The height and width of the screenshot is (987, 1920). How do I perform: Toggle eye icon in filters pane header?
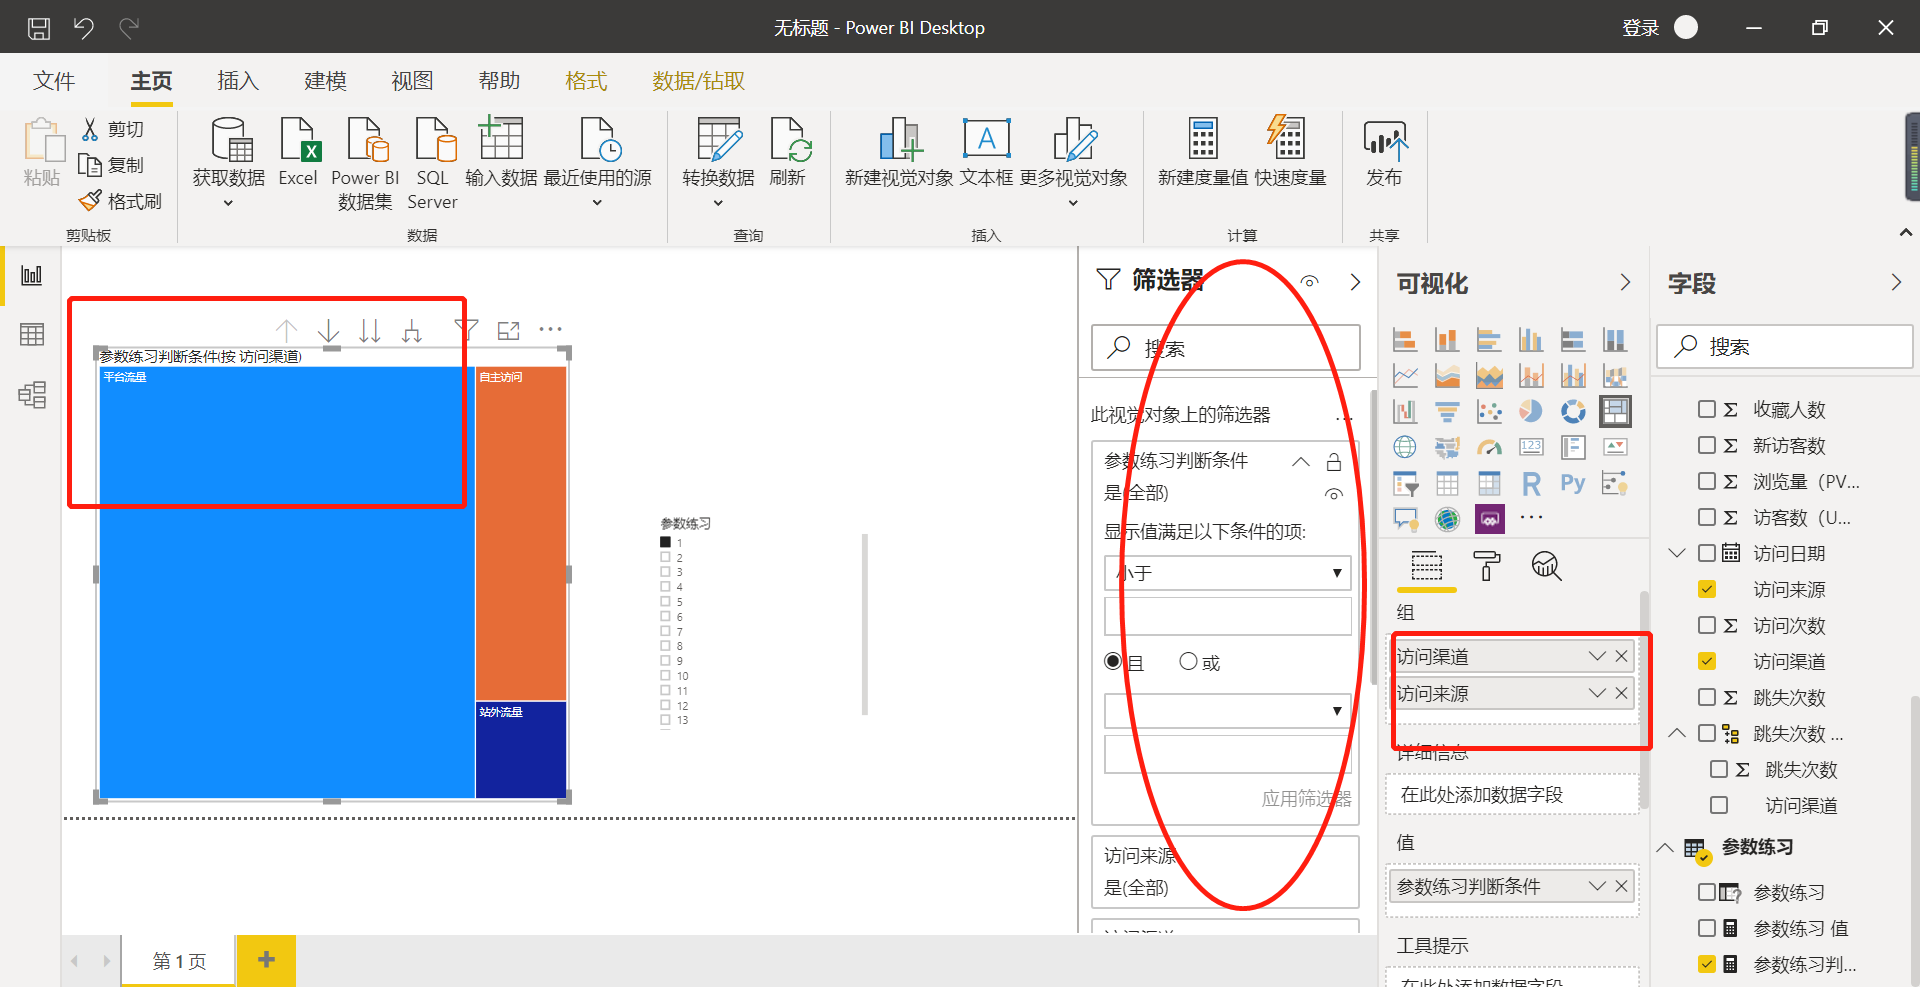pyautogui.click(x=1309, y=282)
